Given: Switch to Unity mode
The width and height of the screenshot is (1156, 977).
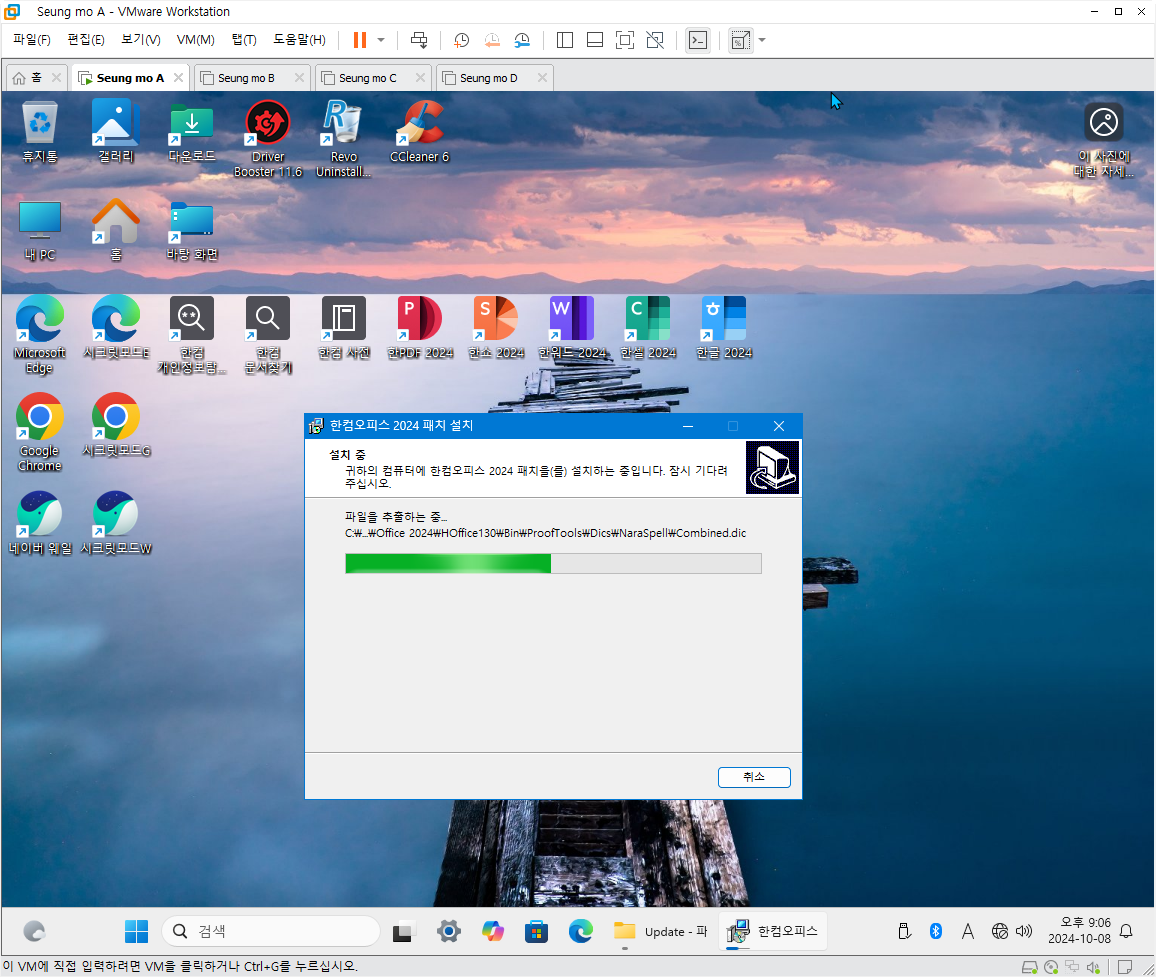Looking at the screenshot, I should 655,40.
